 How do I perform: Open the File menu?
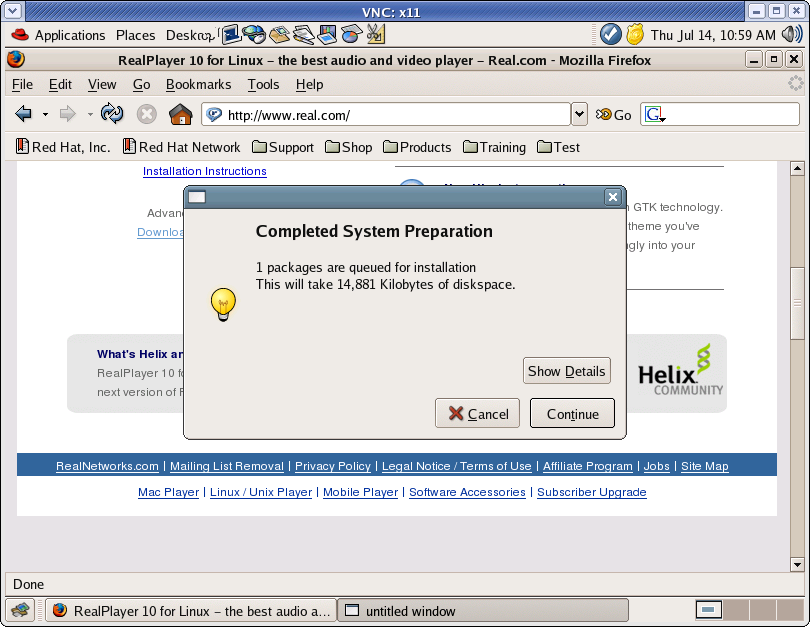coord(22,84)
